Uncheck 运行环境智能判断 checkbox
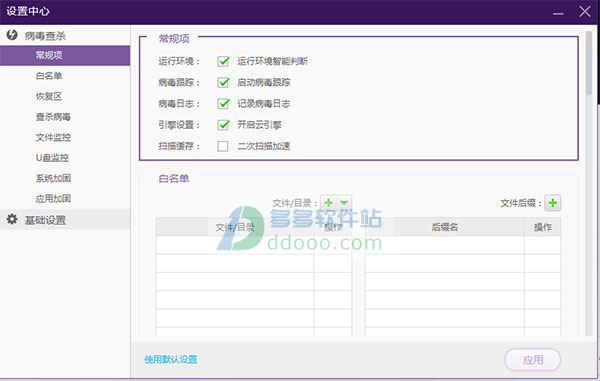600x381 pixels. (x=223, y=61)
